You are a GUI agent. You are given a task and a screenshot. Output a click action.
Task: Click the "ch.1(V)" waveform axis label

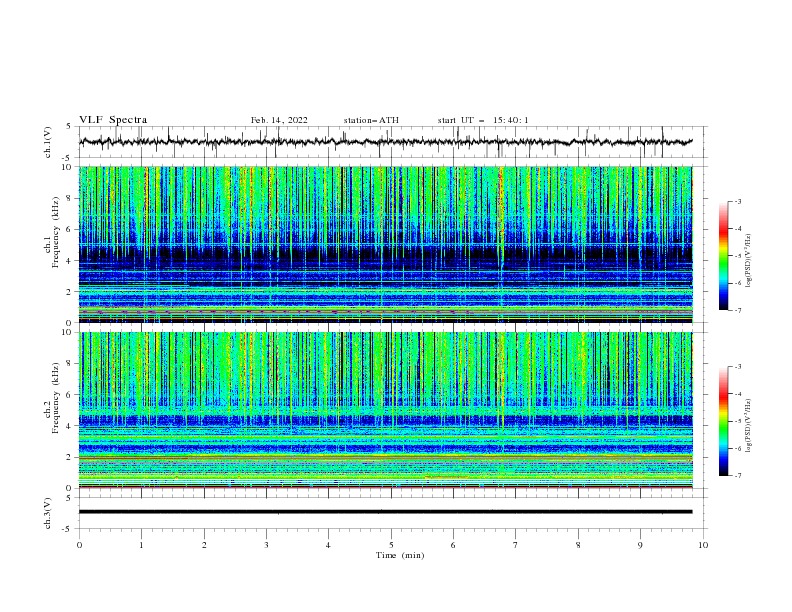click(x=48, y=142)
